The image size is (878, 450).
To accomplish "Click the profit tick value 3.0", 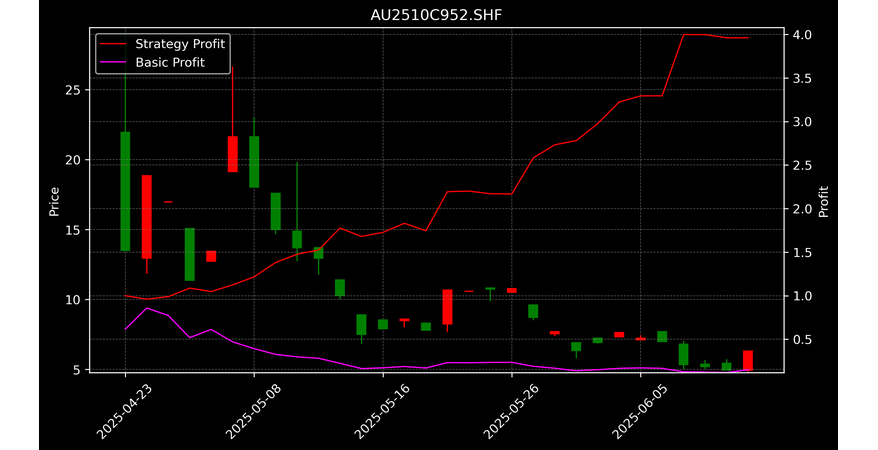I will [801, 122].
